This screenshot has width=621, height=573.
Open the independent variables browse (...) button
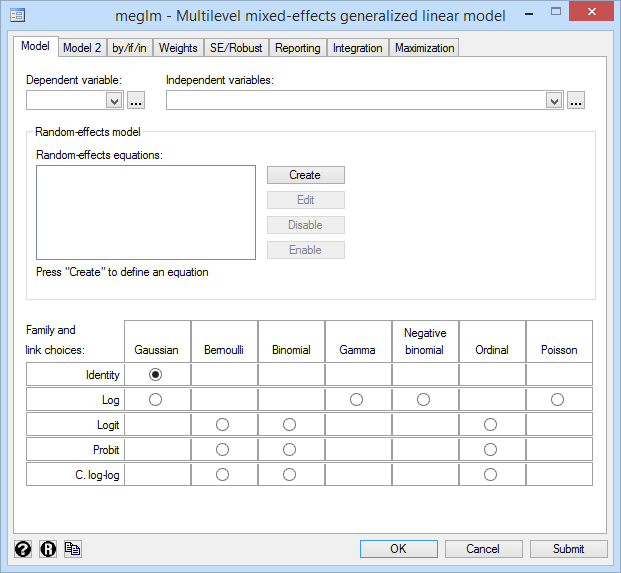pyautogui.click(x=575, y=100)
